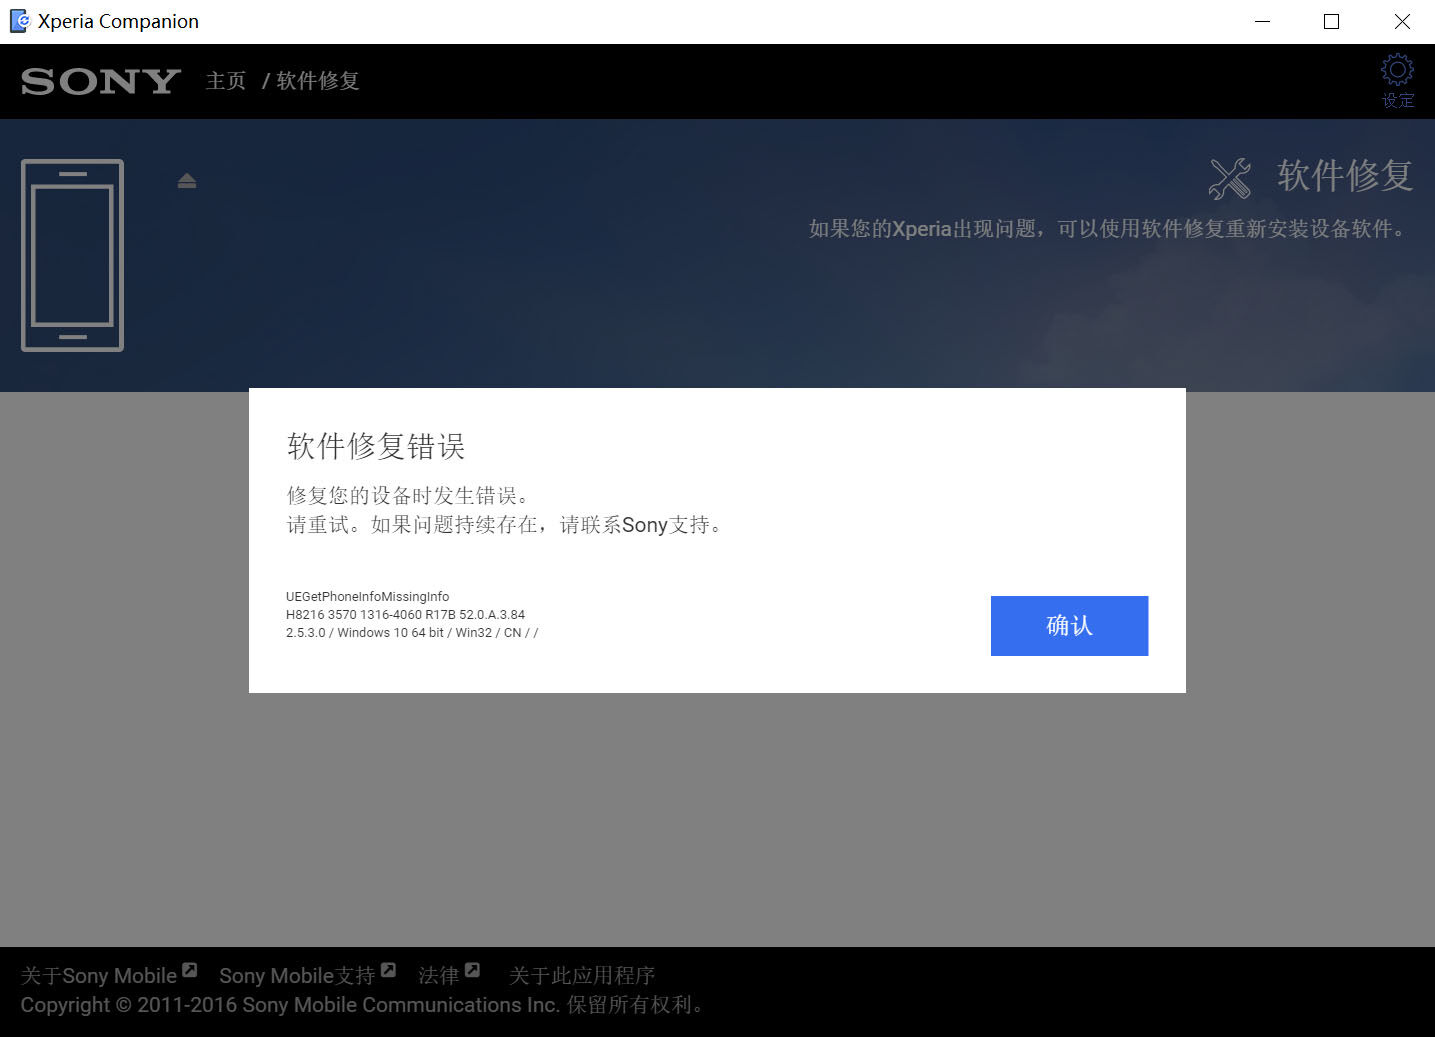This screenshot has height=1037, width=1435.
Task: Open the 关于此应用程序 footer link
Action: [582, 975]
